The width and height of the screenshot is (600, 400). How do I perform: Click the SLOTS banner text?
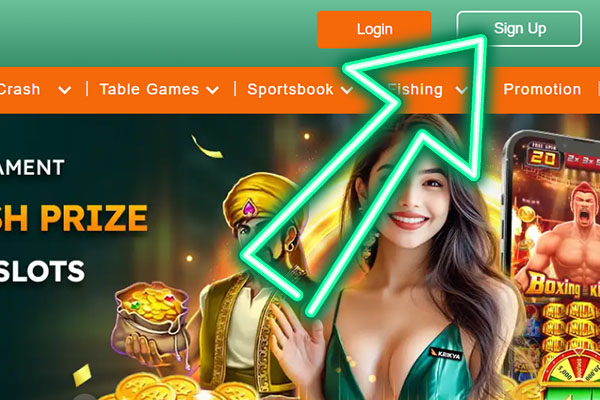tap(42, 271)
